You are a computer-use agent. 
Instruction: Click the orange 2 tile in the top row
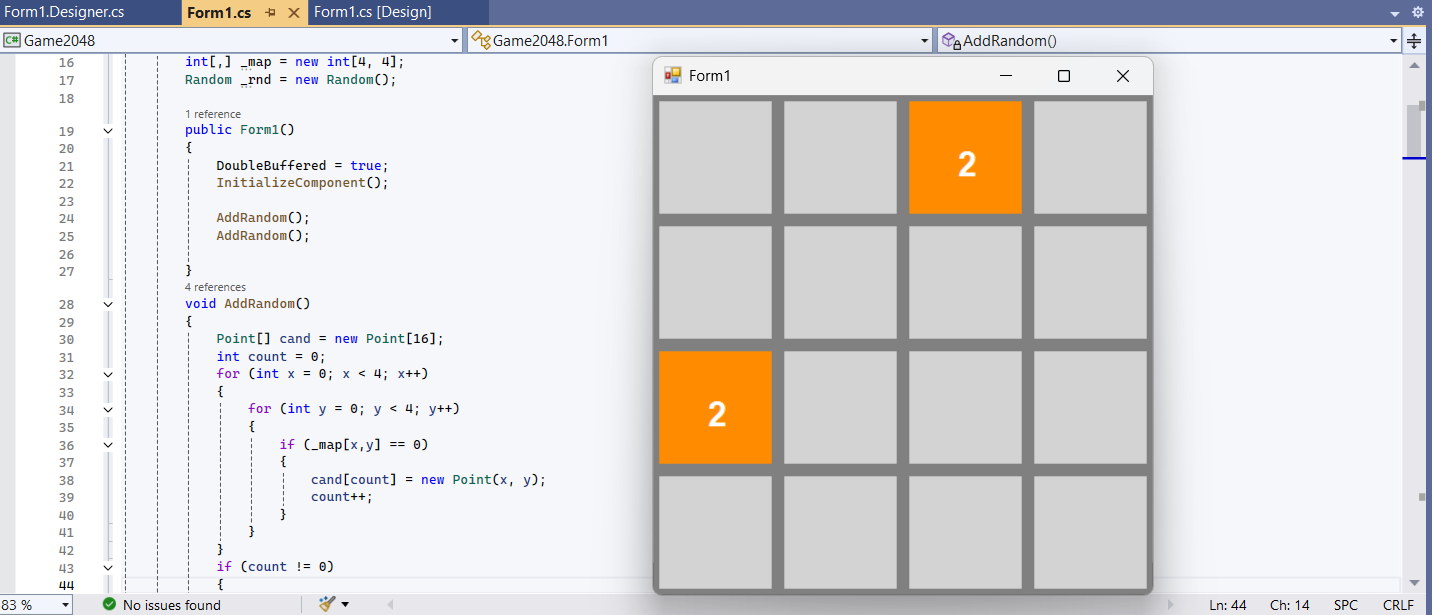click(x=965, y=157)
